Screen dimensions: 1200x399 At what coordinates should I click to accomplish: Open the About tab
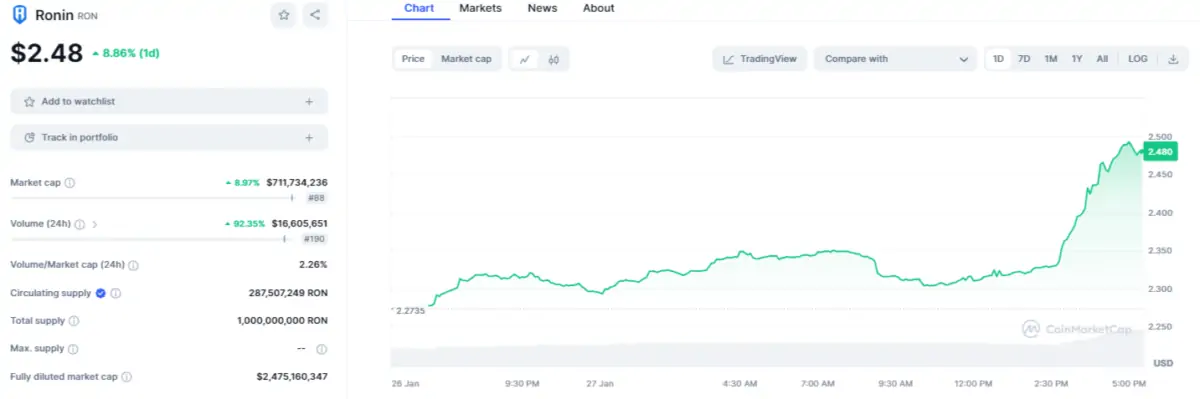point(598,8)
